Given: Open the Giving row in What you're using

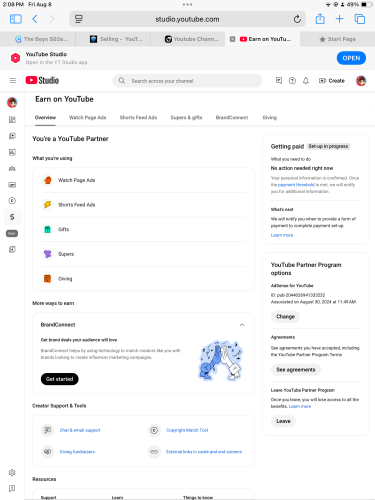Looking at the screenshot, I should pyautogui.click(x=143, y=279).
